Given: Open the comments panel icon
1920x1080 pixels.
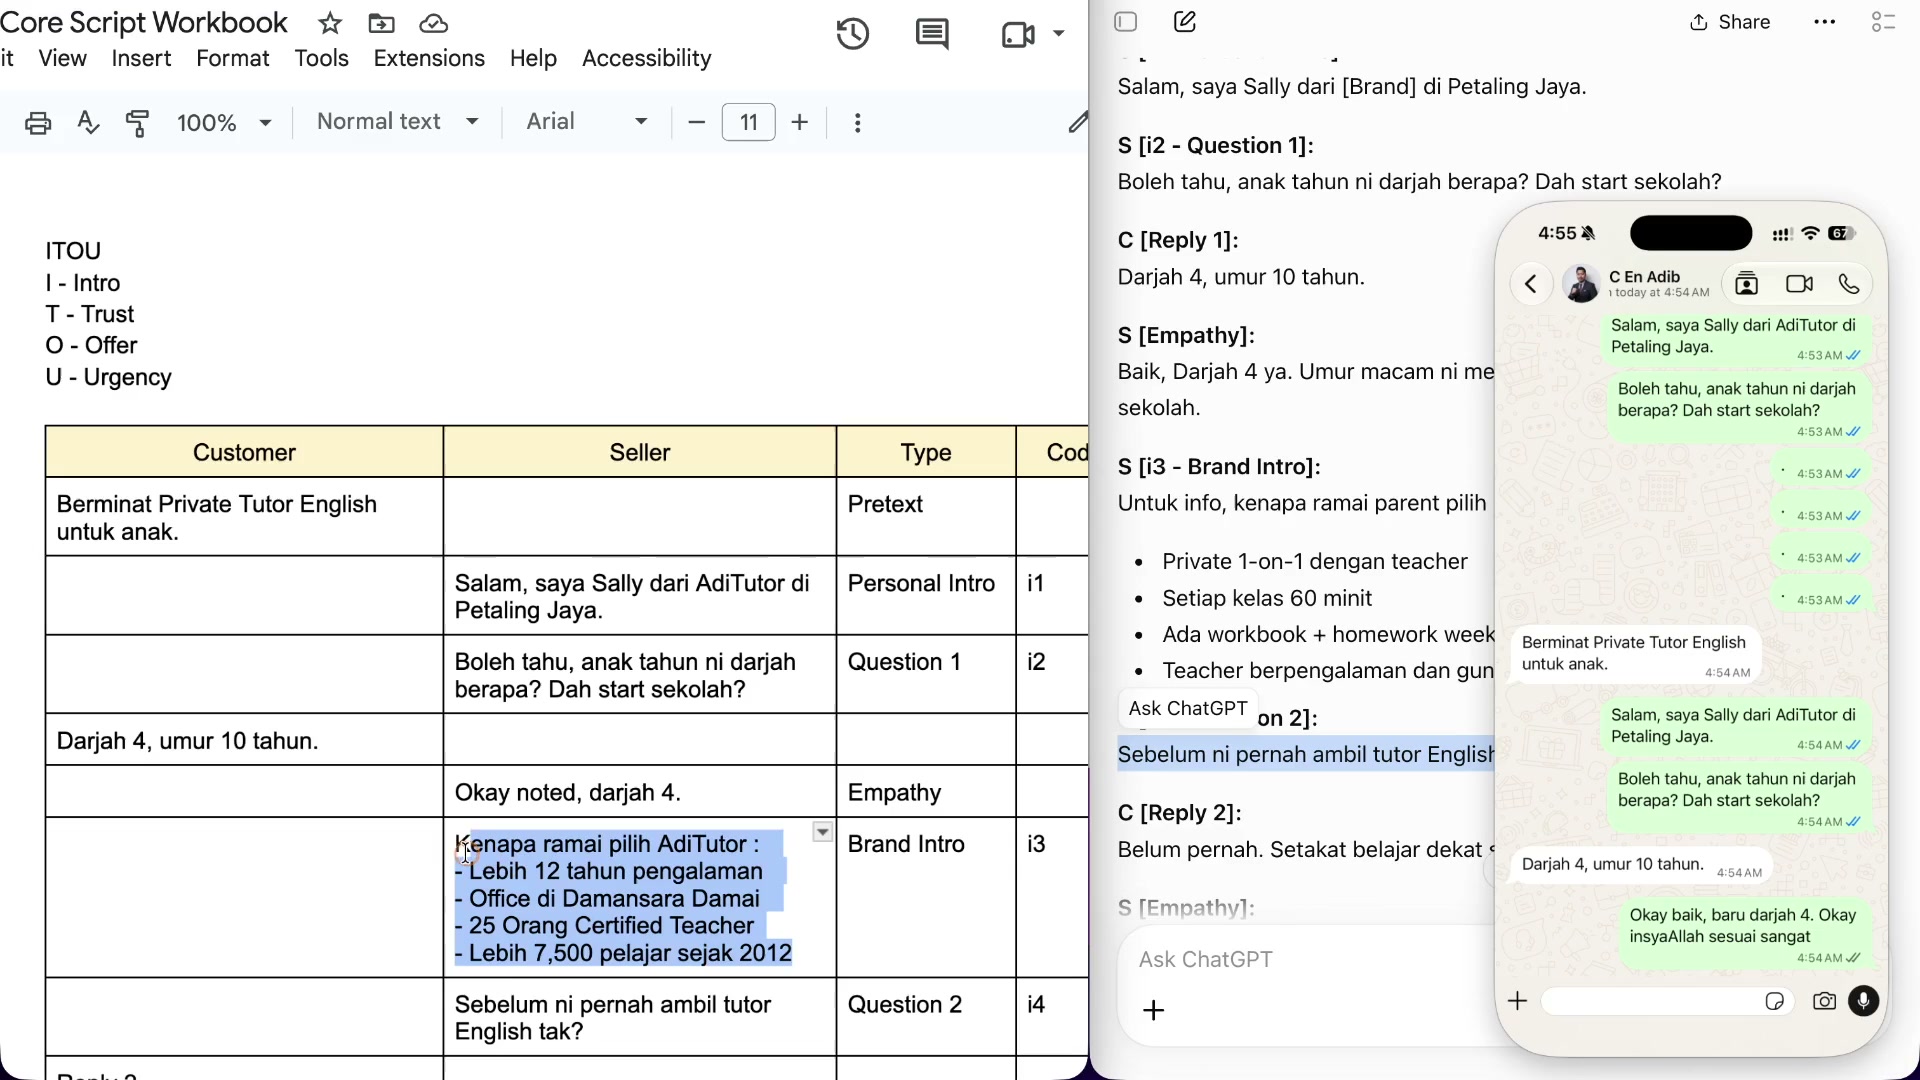Looking at the screenshot, I should pyautogui.click(x=932, y=34).
